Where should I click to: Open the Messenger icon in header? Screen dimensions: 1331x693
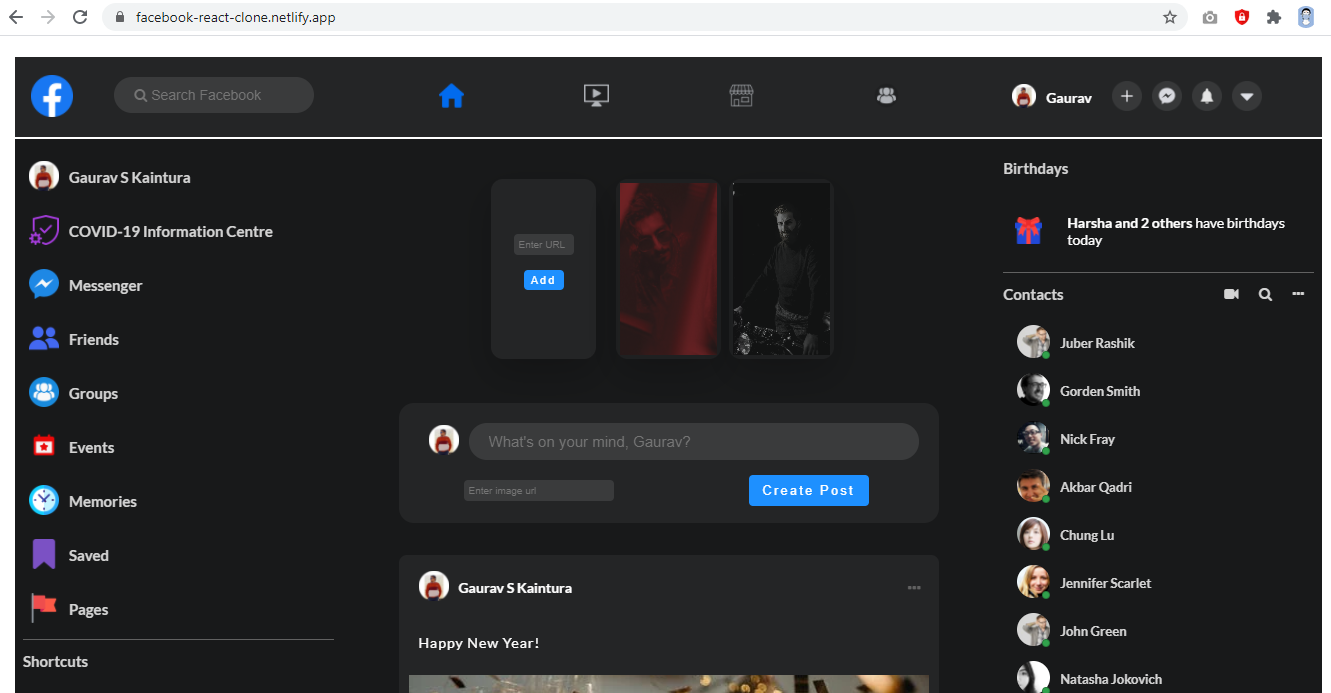(x=1166, y=96)
